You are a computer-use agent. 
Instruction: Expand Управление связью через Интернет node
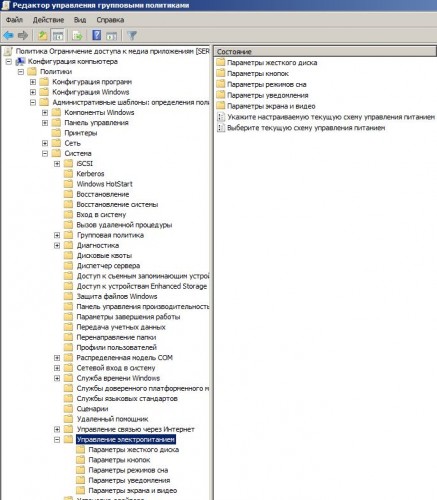pos(57,429)
